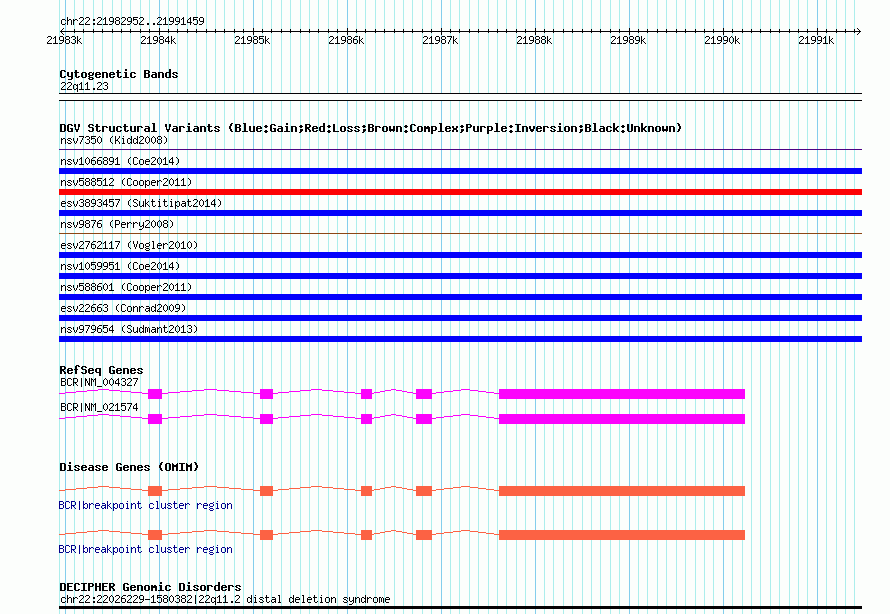Click the blue bar below nsv979654

coord(460,339)
